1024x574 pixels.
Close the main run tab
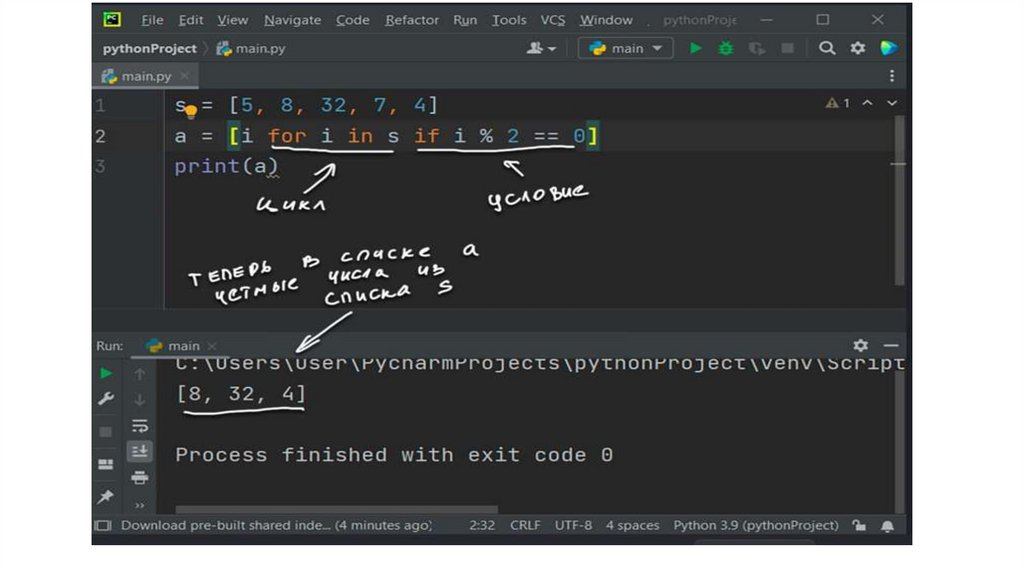click(x=212, y=346)
